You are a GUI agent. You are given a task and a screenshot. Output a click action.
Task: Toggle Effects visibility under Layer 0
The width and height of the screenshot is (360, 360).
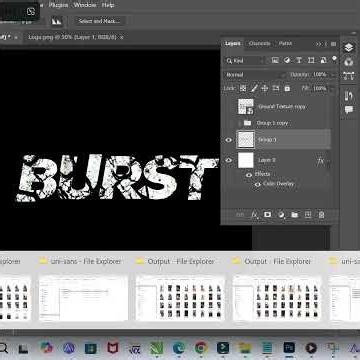point(249,174)
